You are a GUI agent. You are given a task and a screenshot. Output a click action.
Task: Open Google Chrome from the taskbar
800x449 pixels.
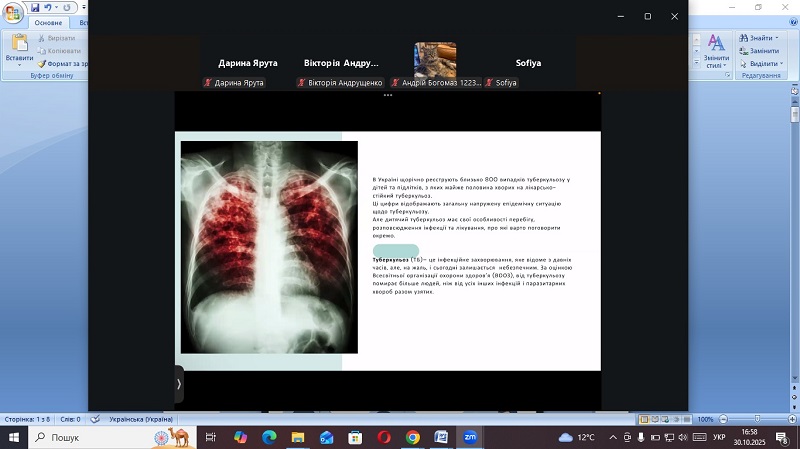pyautogui.click(x=413, y=437)
